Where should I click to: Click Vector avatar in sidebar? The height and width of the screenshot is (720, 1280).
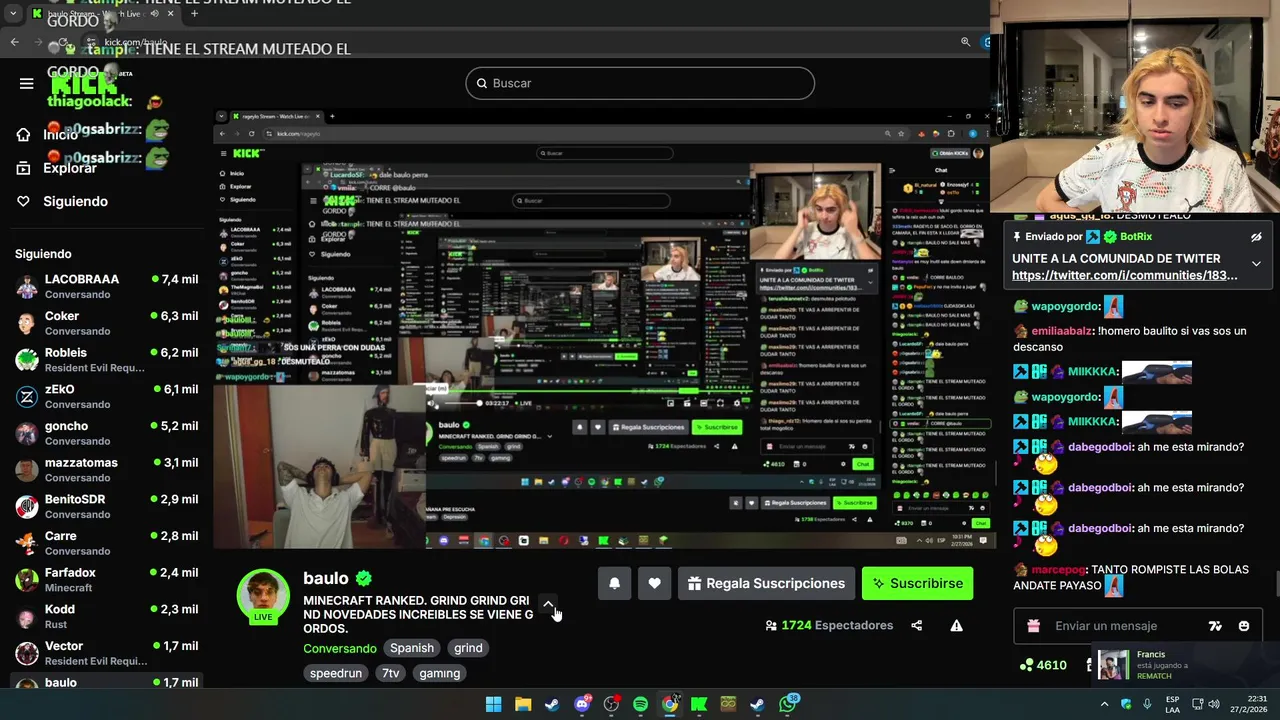(27, 654)
